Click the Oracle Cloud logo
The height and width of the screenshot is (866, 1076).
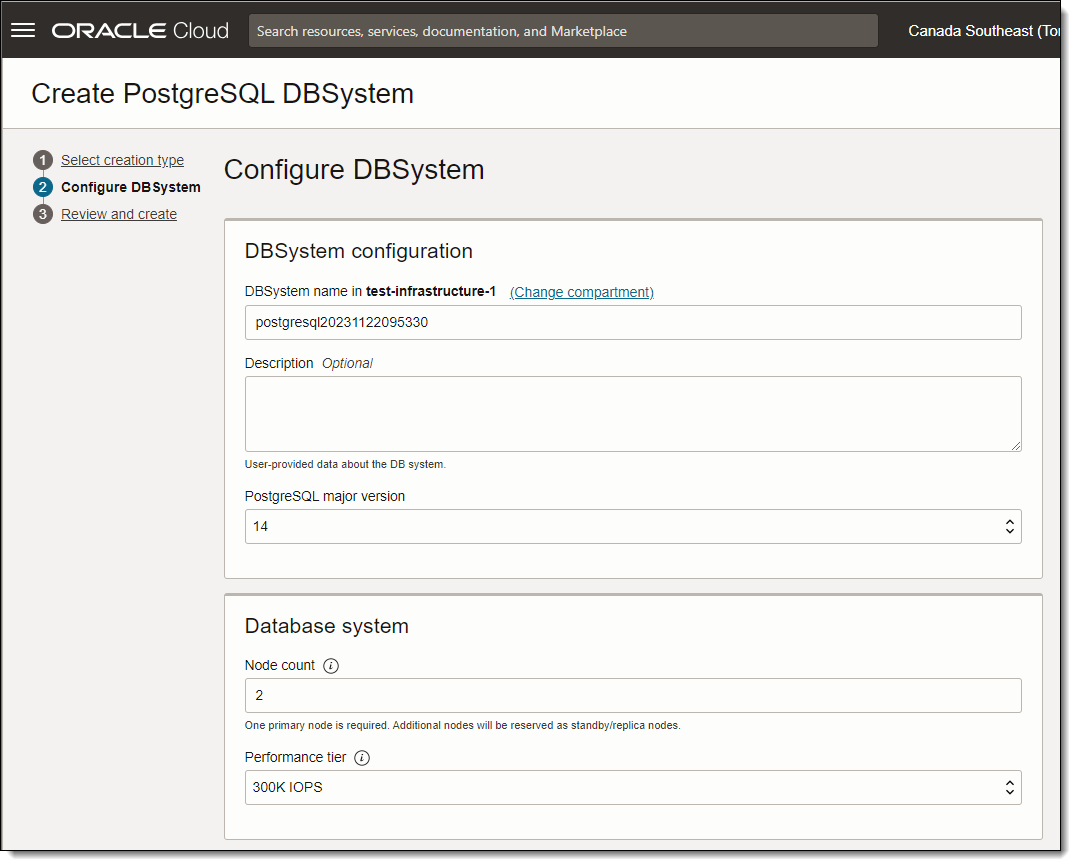point(140,31)
